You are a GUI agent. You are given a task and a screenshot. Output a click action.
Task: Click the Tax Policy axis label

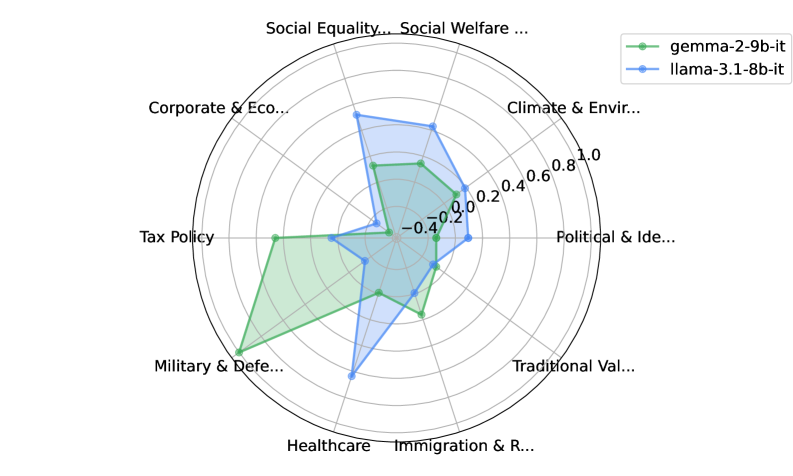177,238
